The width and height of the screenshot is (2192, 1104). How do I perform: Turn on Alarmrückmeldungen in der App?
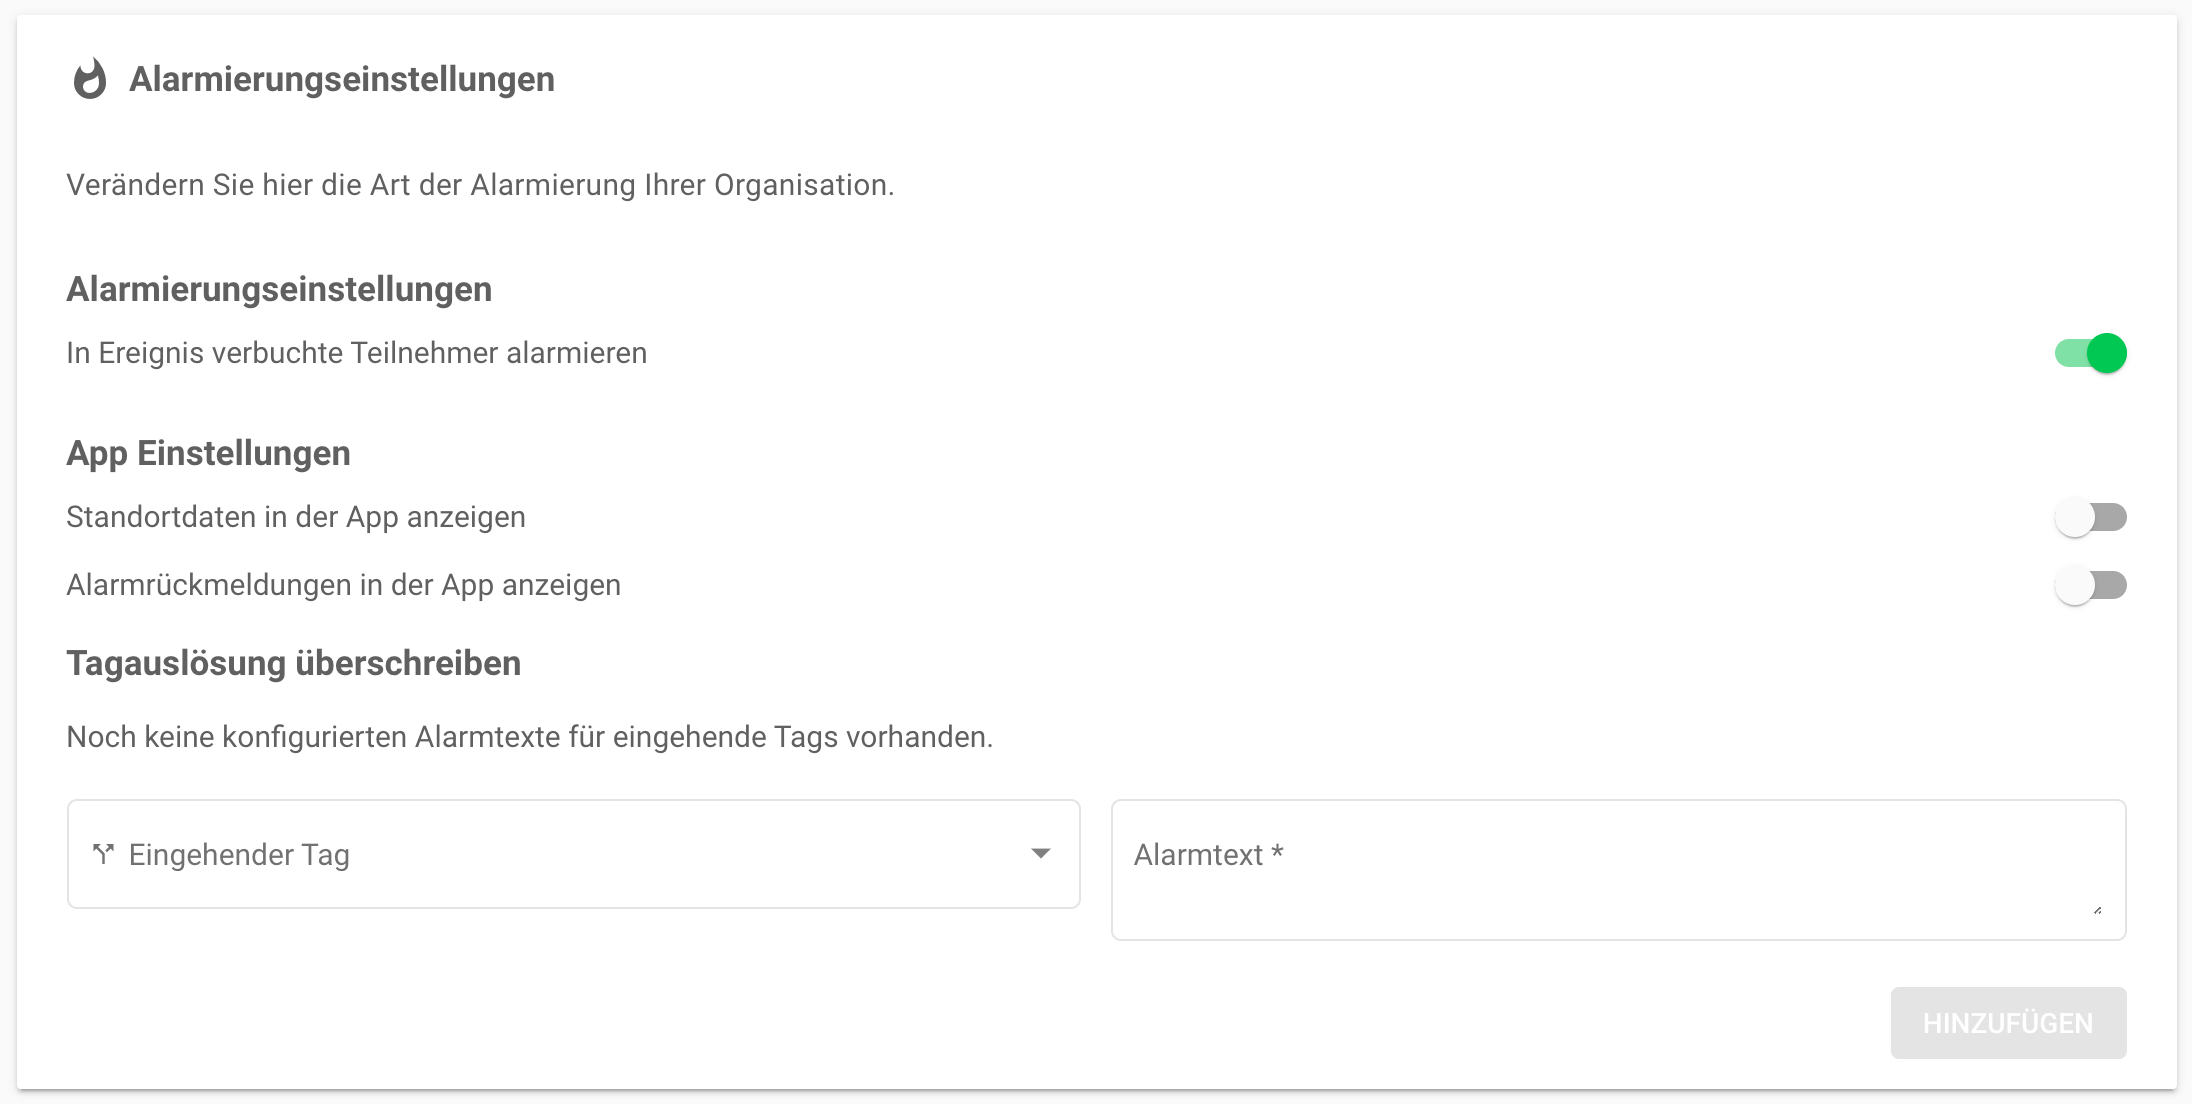pyautogui.click(x=2091, y=585)
